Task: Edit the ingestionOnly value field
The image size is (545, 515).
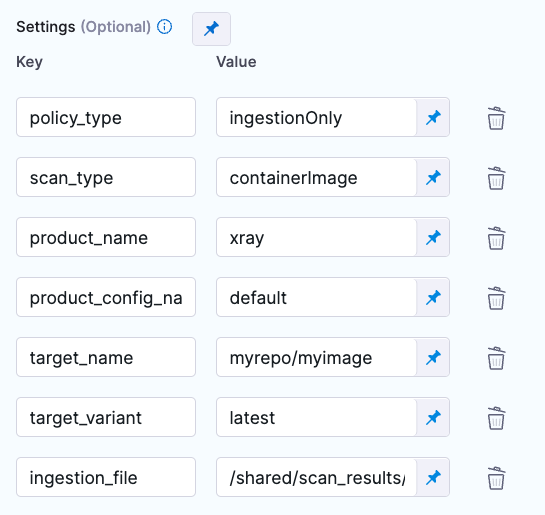Action: click(316, 117)
